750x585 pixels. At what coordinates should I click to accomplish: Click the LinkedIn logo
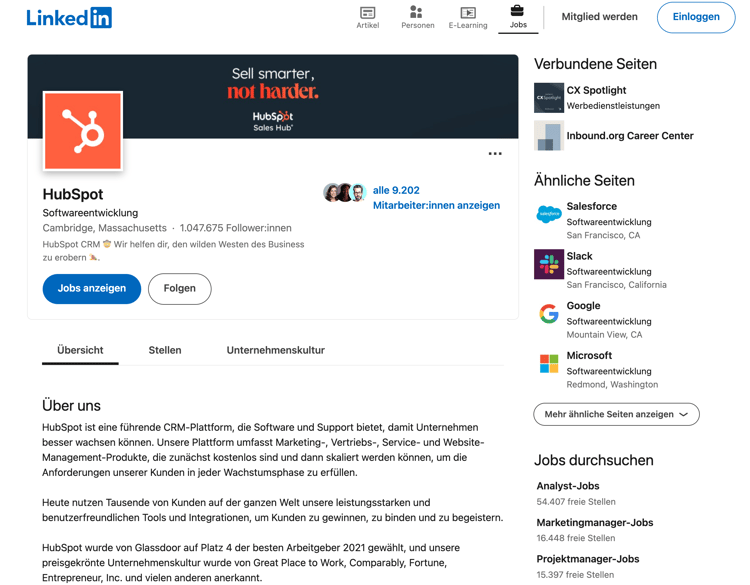(69, 18)
